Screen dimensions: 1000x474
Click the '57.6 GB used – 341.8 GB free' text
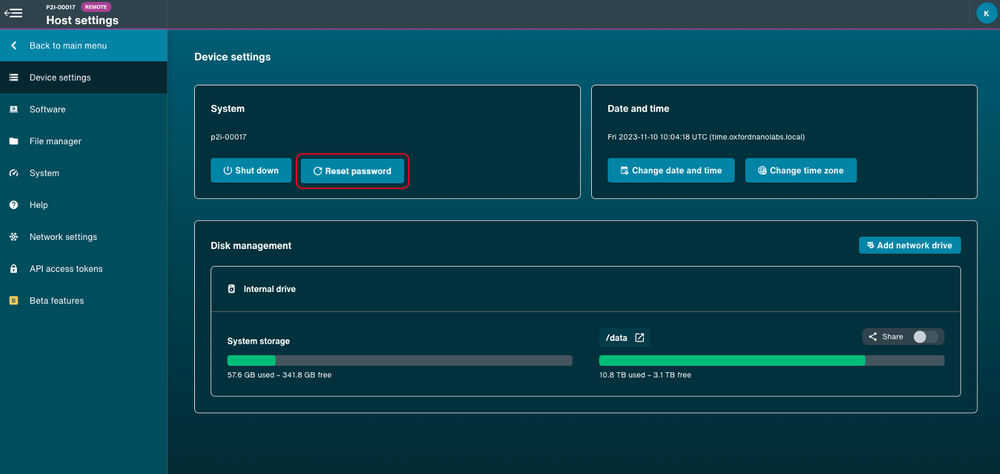click(x=279, y=375)
